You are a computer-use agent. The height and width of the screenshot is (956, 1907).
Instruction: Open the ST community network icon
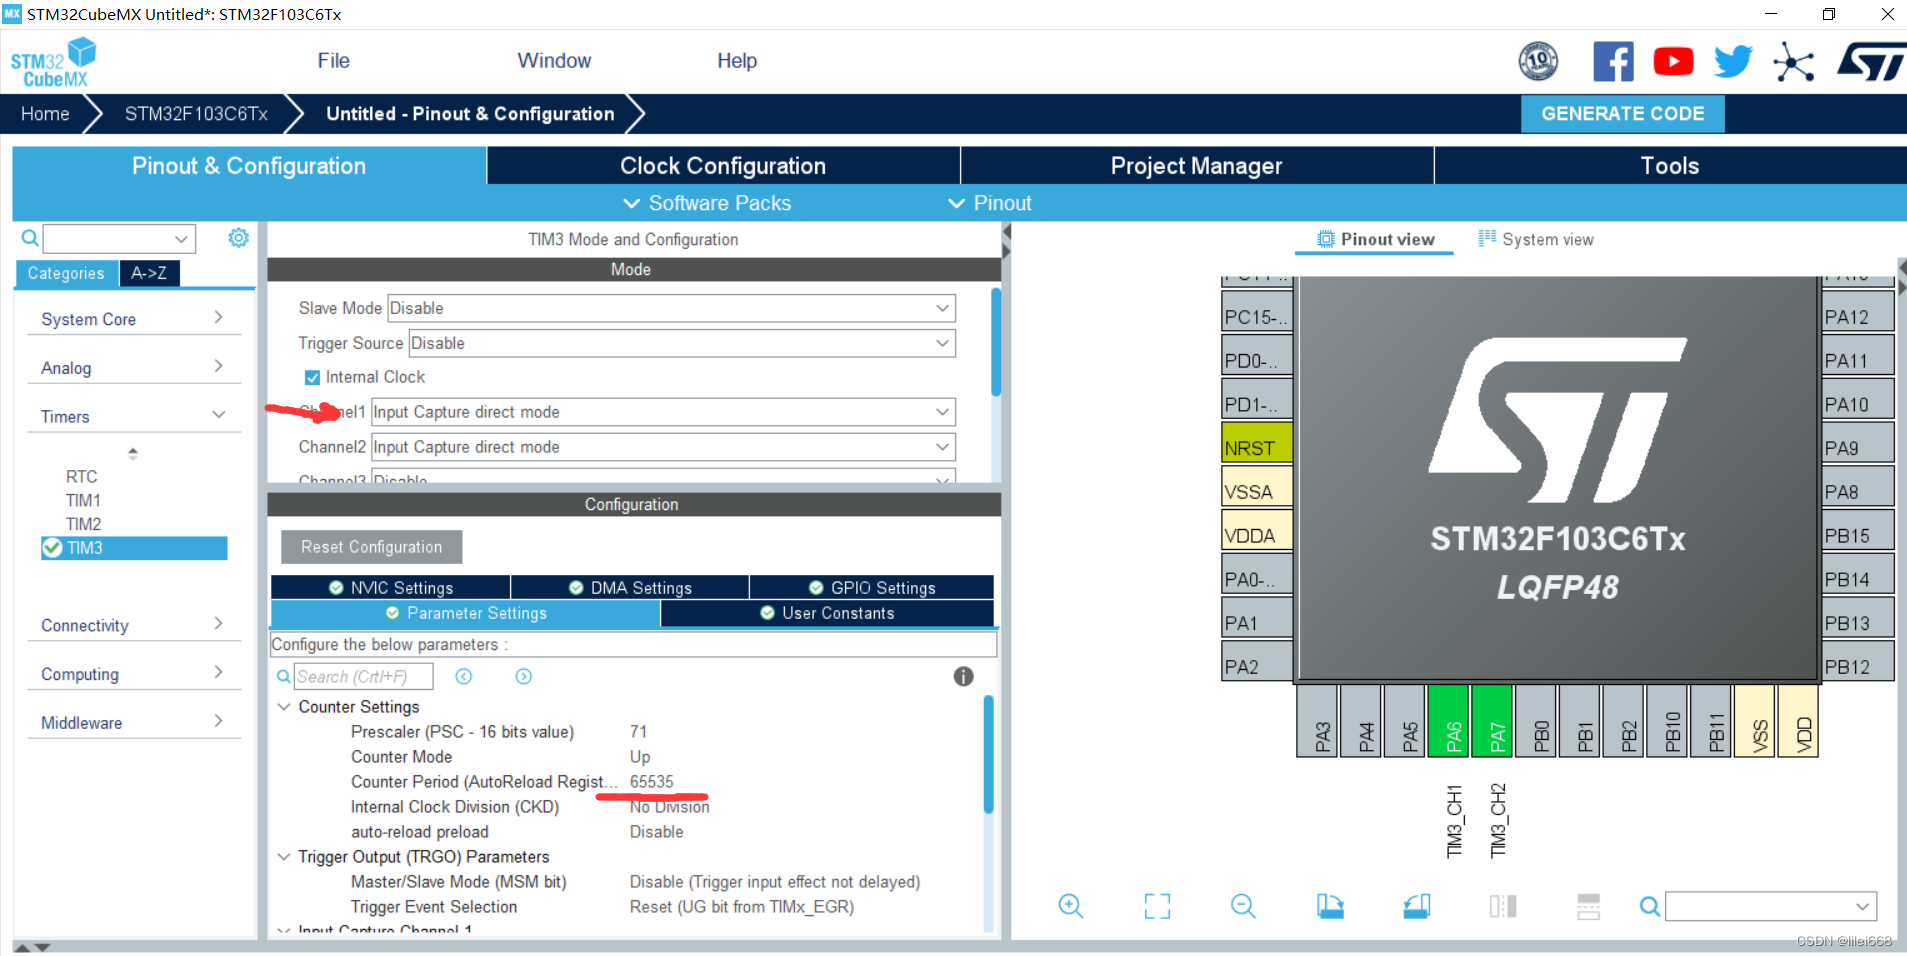[1793, 62]
